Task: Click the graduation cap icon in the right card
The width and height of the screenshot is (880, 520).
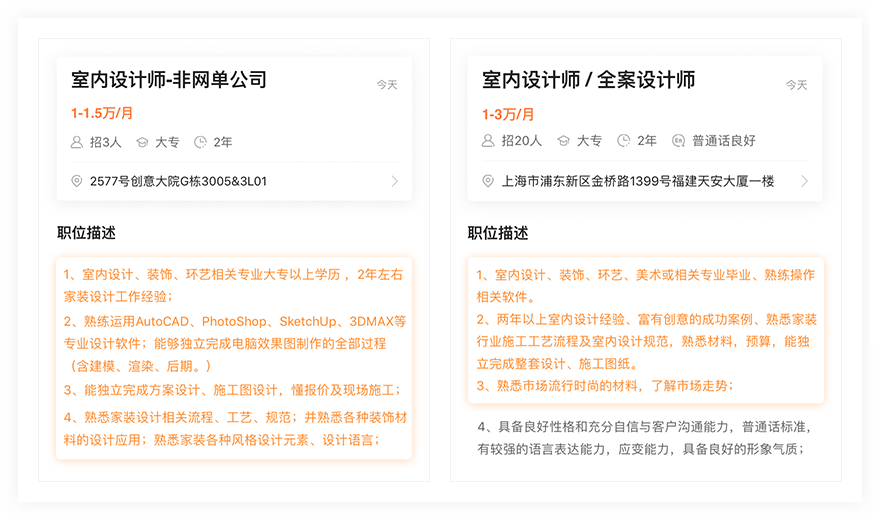Action: (563, 141)
